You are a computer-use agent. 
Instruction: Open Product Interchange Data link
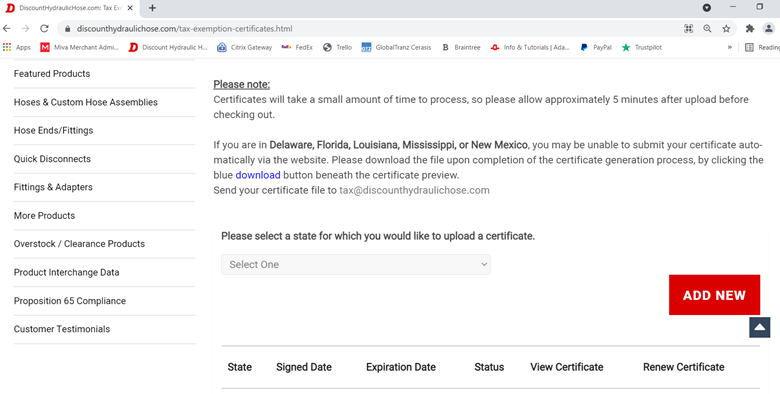[x=66, y=272]
